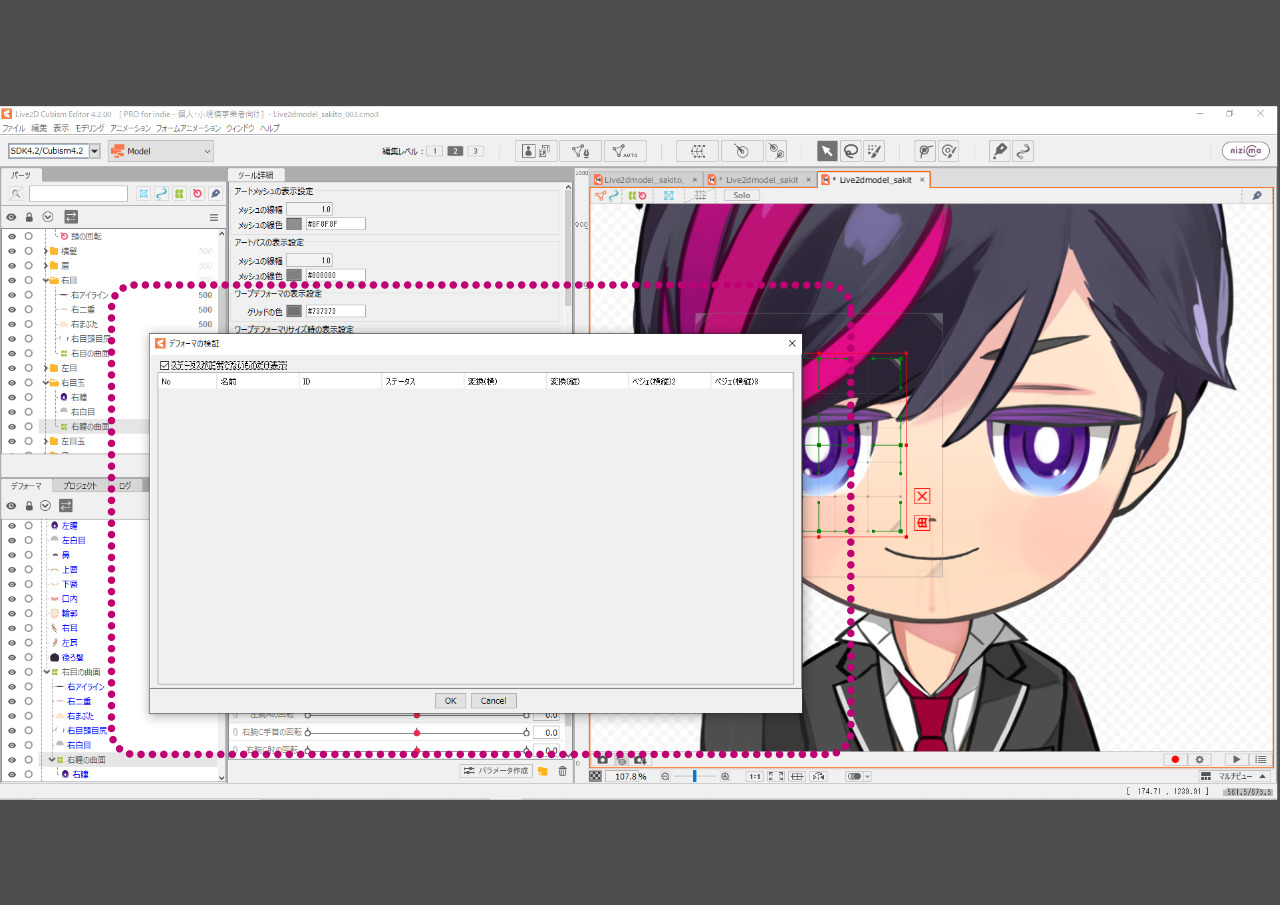
Task: Click the parts panel search icon
Action: [16, 194]
